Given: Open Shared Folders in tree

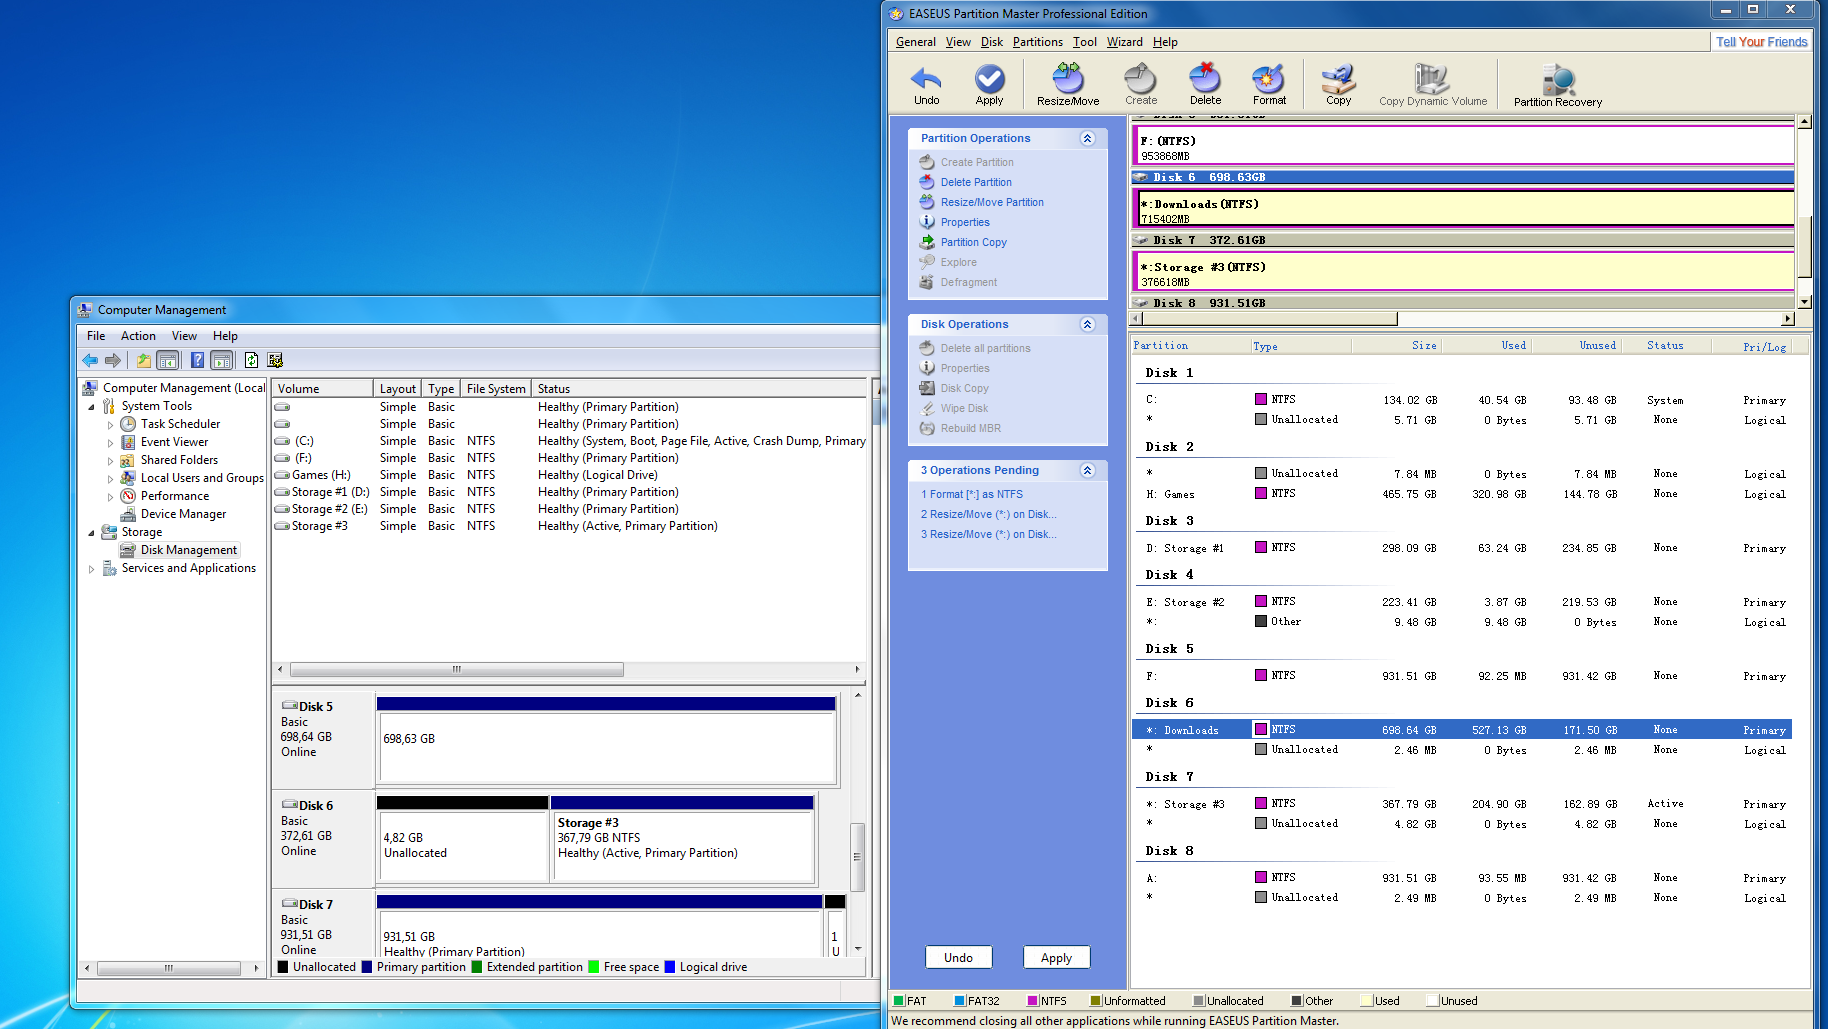Looking at the screenshot, I should [179, 460].
